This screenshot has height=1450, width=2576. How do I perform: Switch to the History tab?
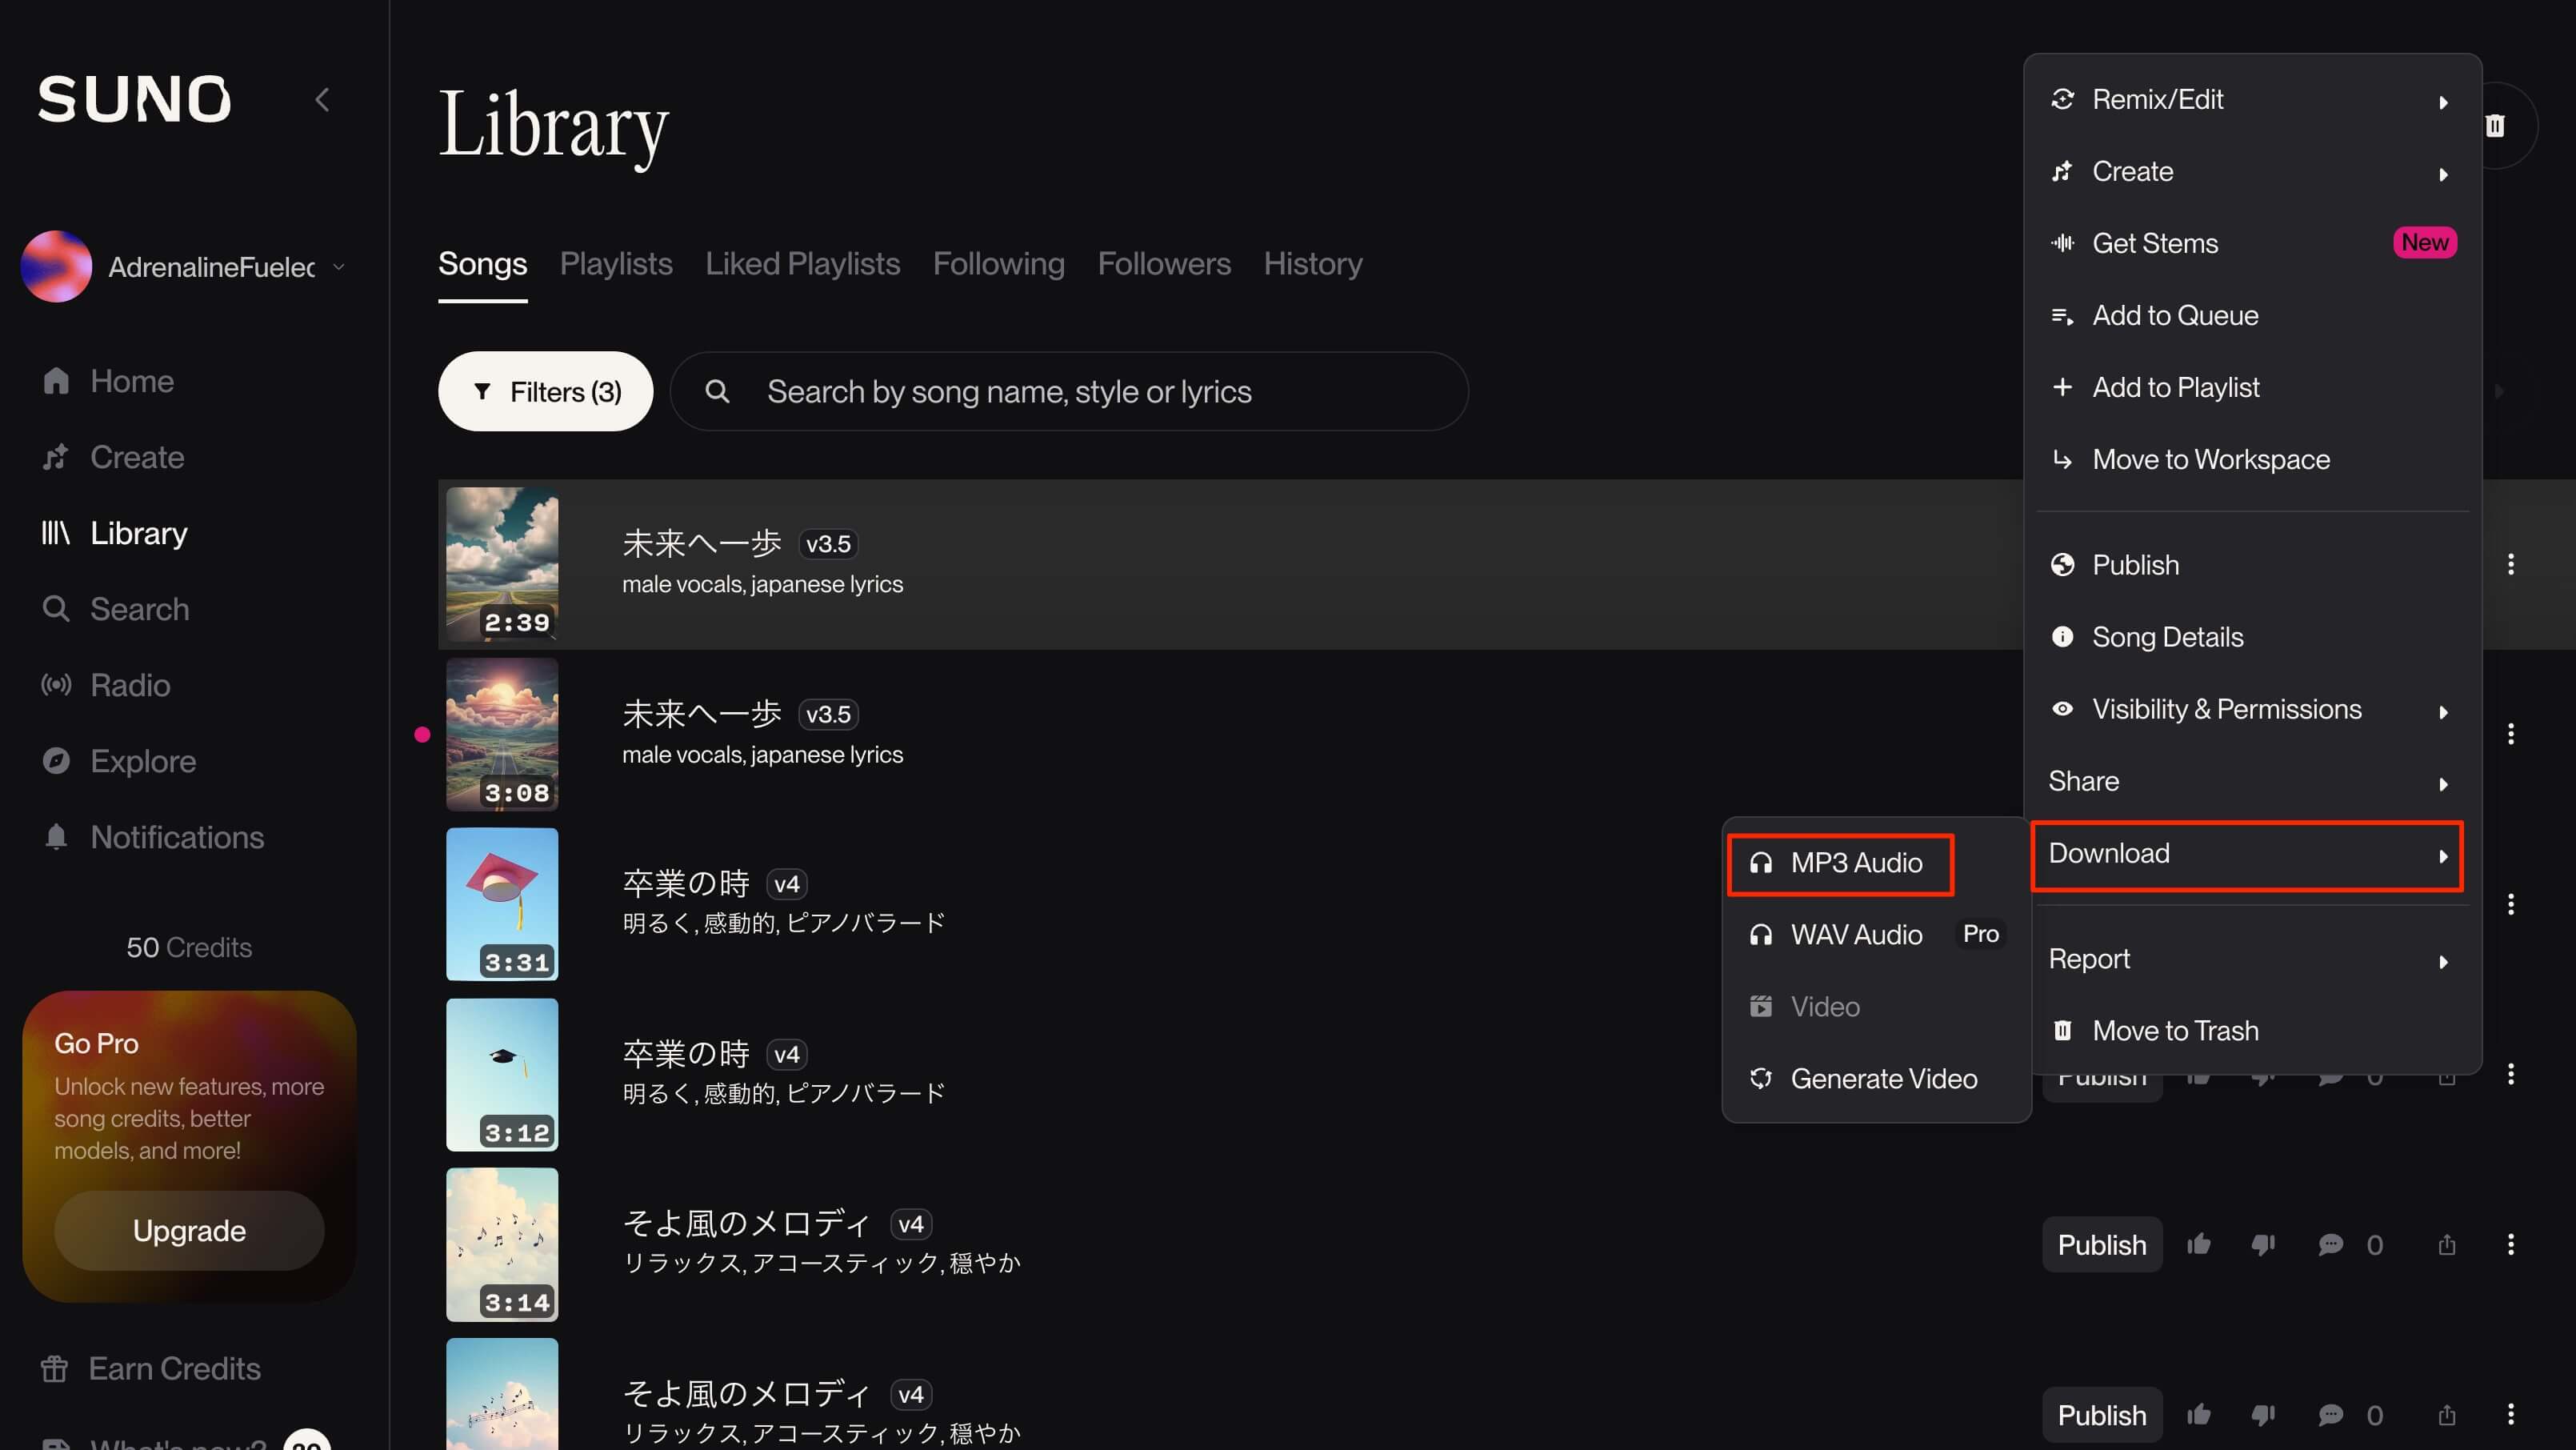click(x=1313, y=263)
